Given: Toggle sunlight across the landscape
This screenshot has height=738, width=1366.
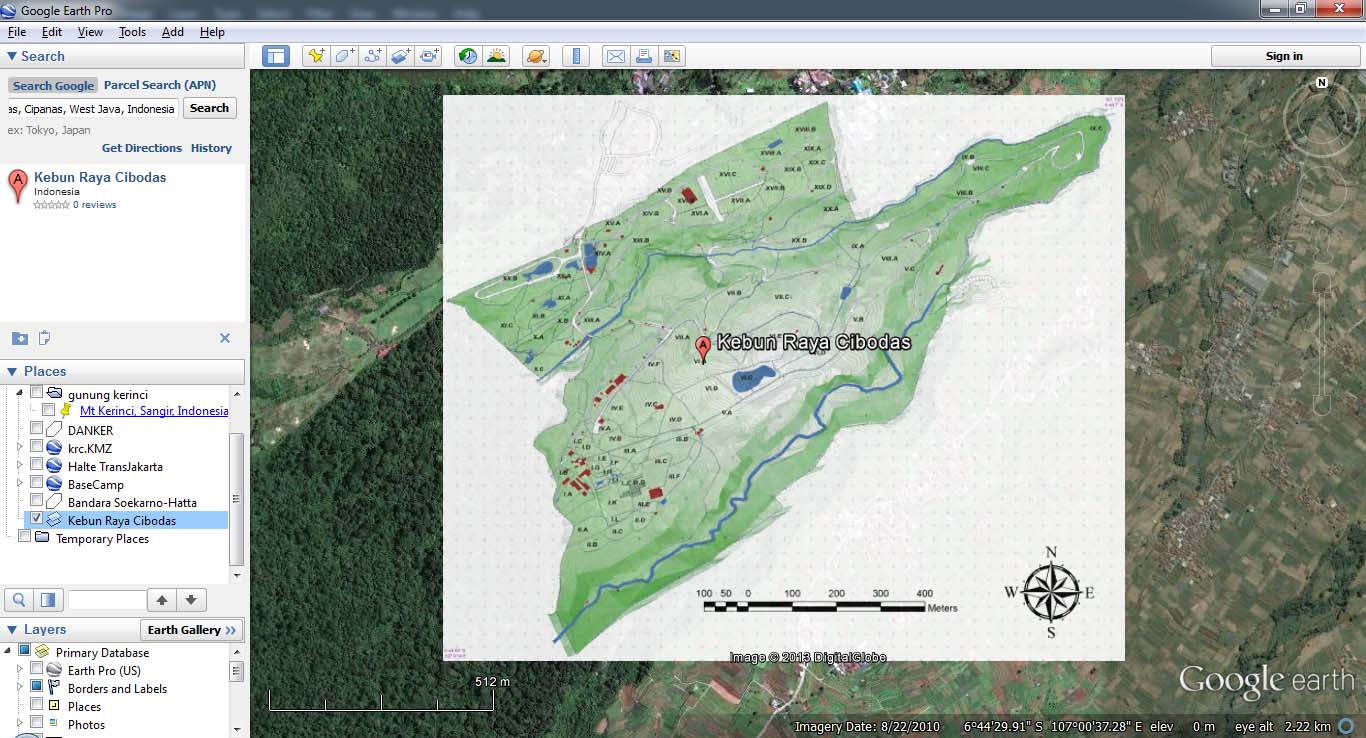Looking at the screenshot, I should point(495,56).
